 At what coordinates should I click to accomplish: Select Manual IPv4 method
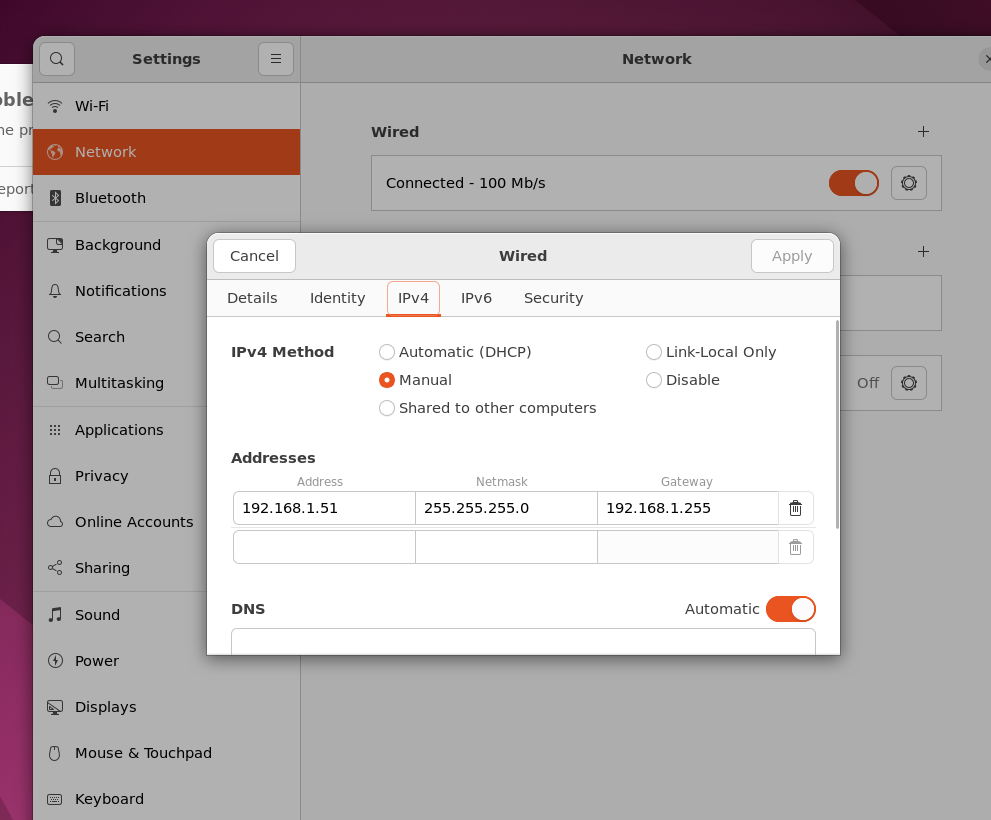[x=415, y=380]
